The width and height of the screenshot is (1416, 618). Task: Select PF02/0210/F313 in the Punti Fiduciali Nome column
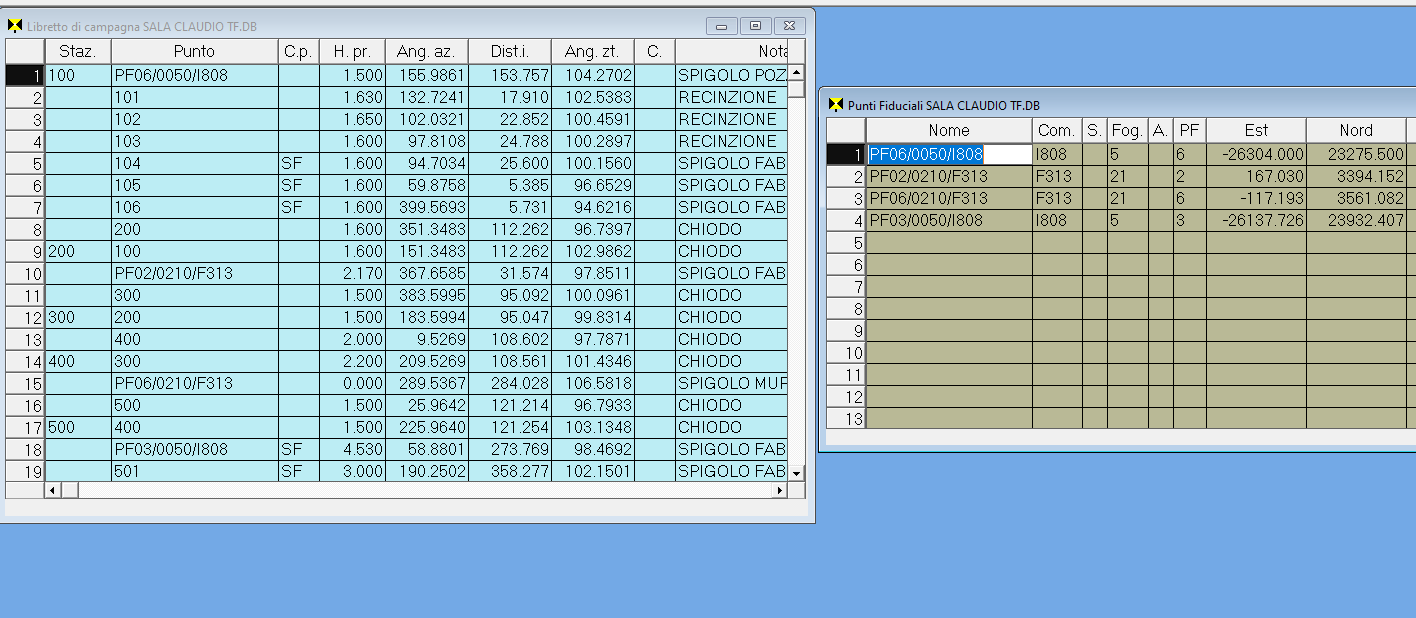pos(949,176)
